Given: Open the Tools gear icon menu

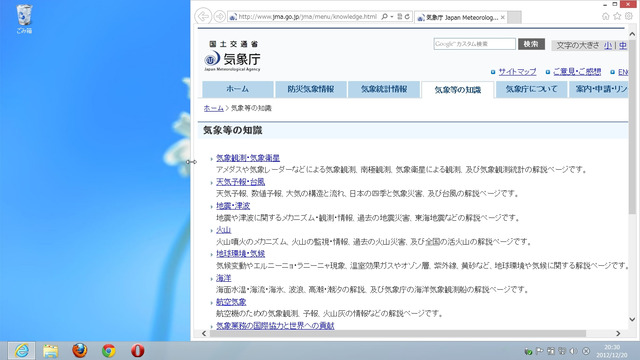Looking at the screenshot, I should (x=629, y=16).
